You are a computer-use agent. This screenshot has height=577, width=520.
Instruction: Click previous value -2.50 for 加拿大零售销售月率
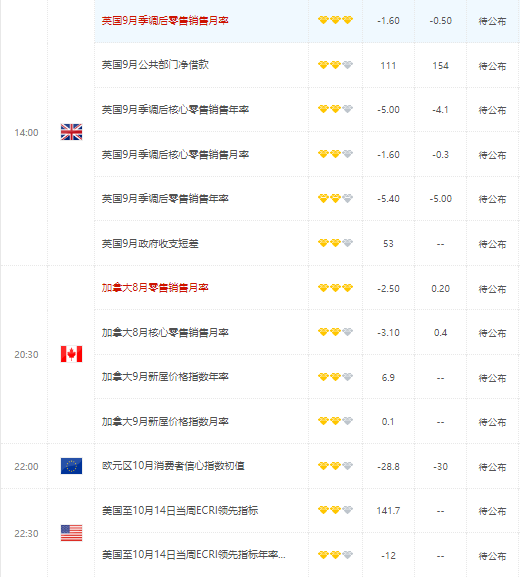388,288
